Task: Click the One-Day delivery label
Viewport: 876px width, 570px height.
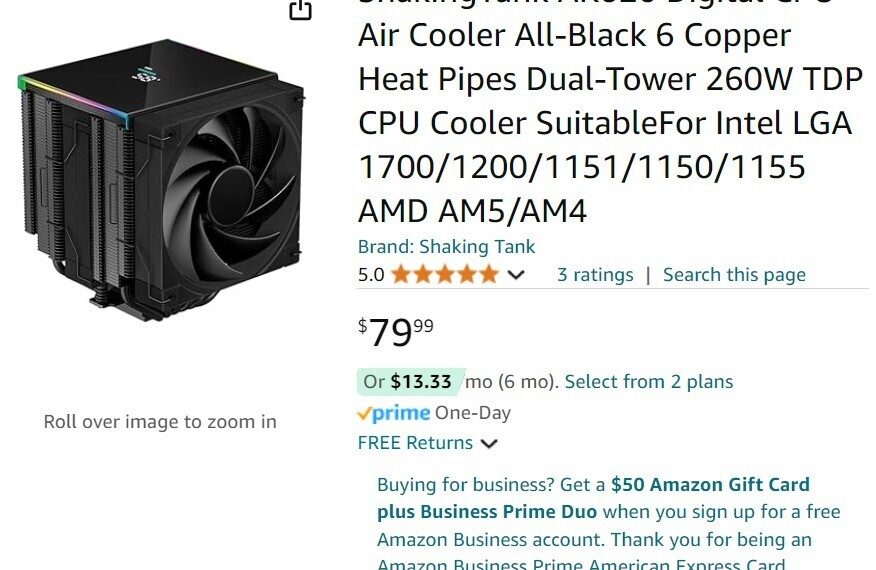Action: (473, 413)
